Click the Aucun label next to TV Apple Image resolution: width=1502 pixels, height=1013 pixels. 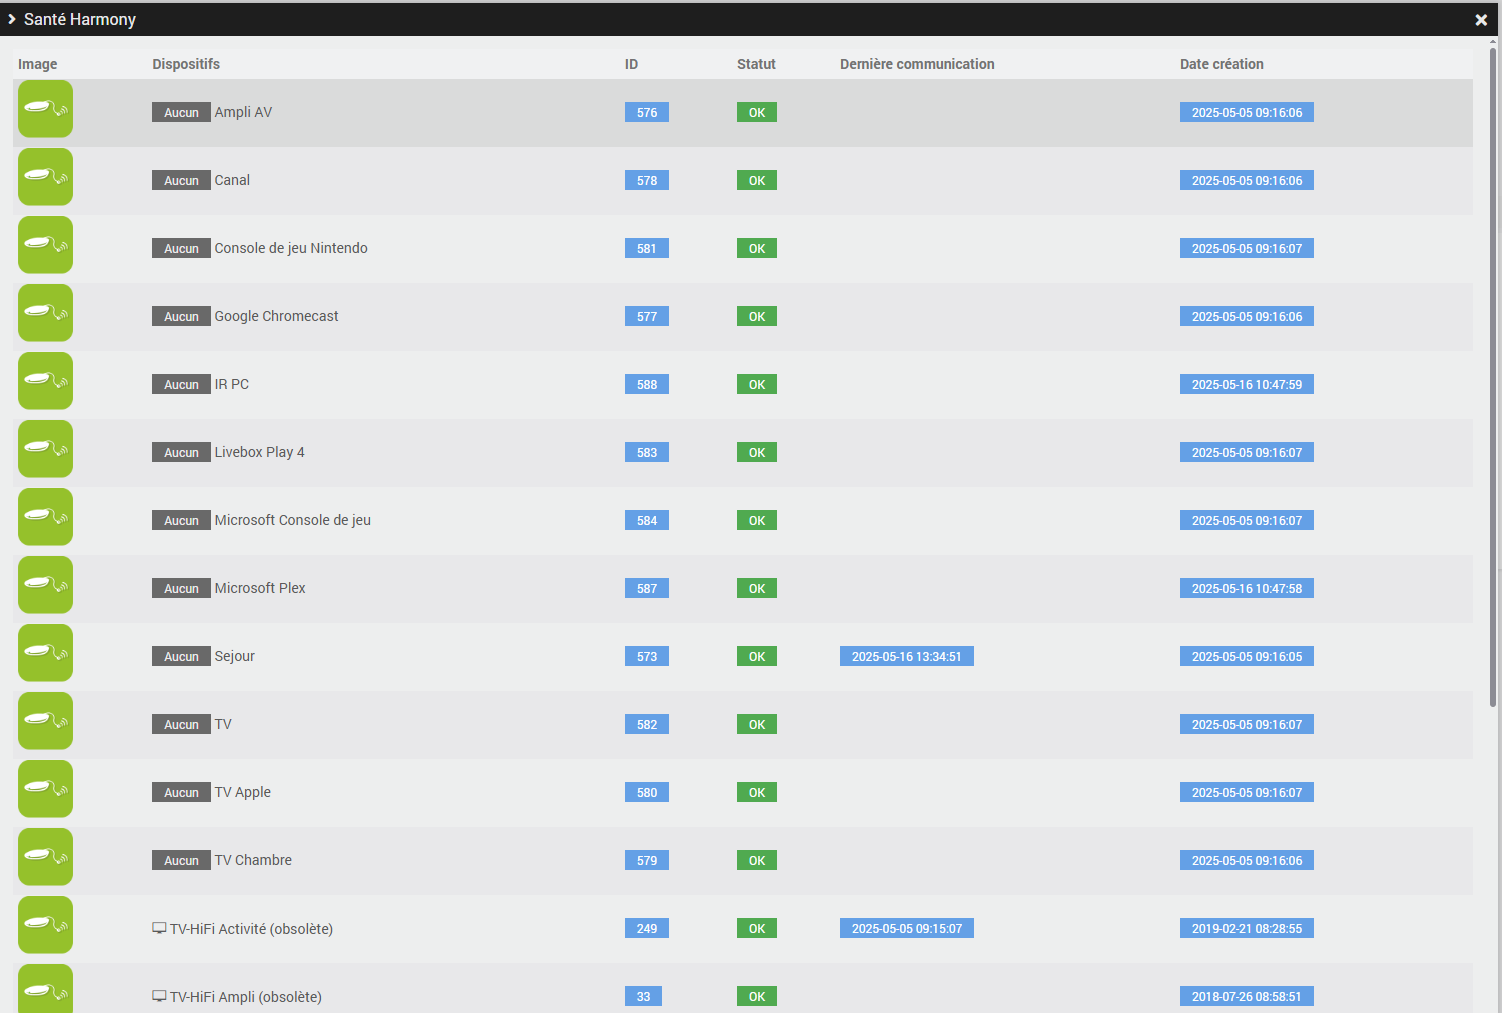tap(181, 792)
